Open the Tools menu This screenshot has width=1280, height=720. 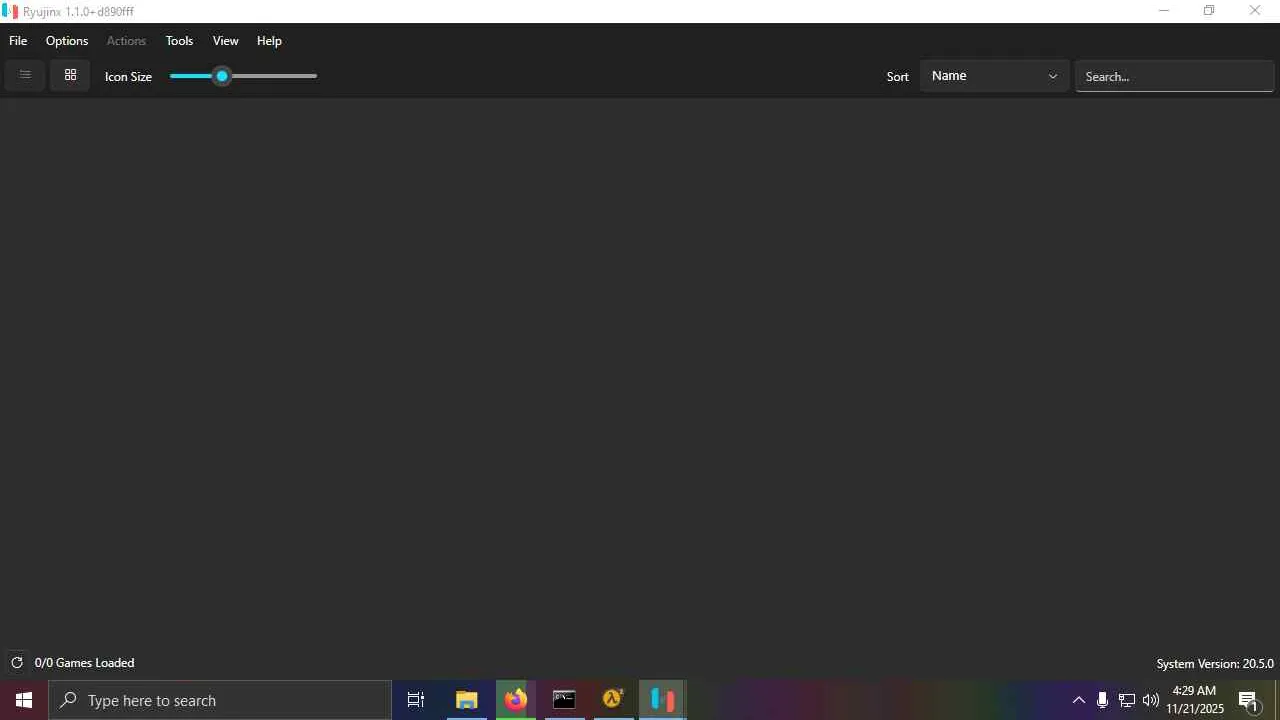click(179, 41)
